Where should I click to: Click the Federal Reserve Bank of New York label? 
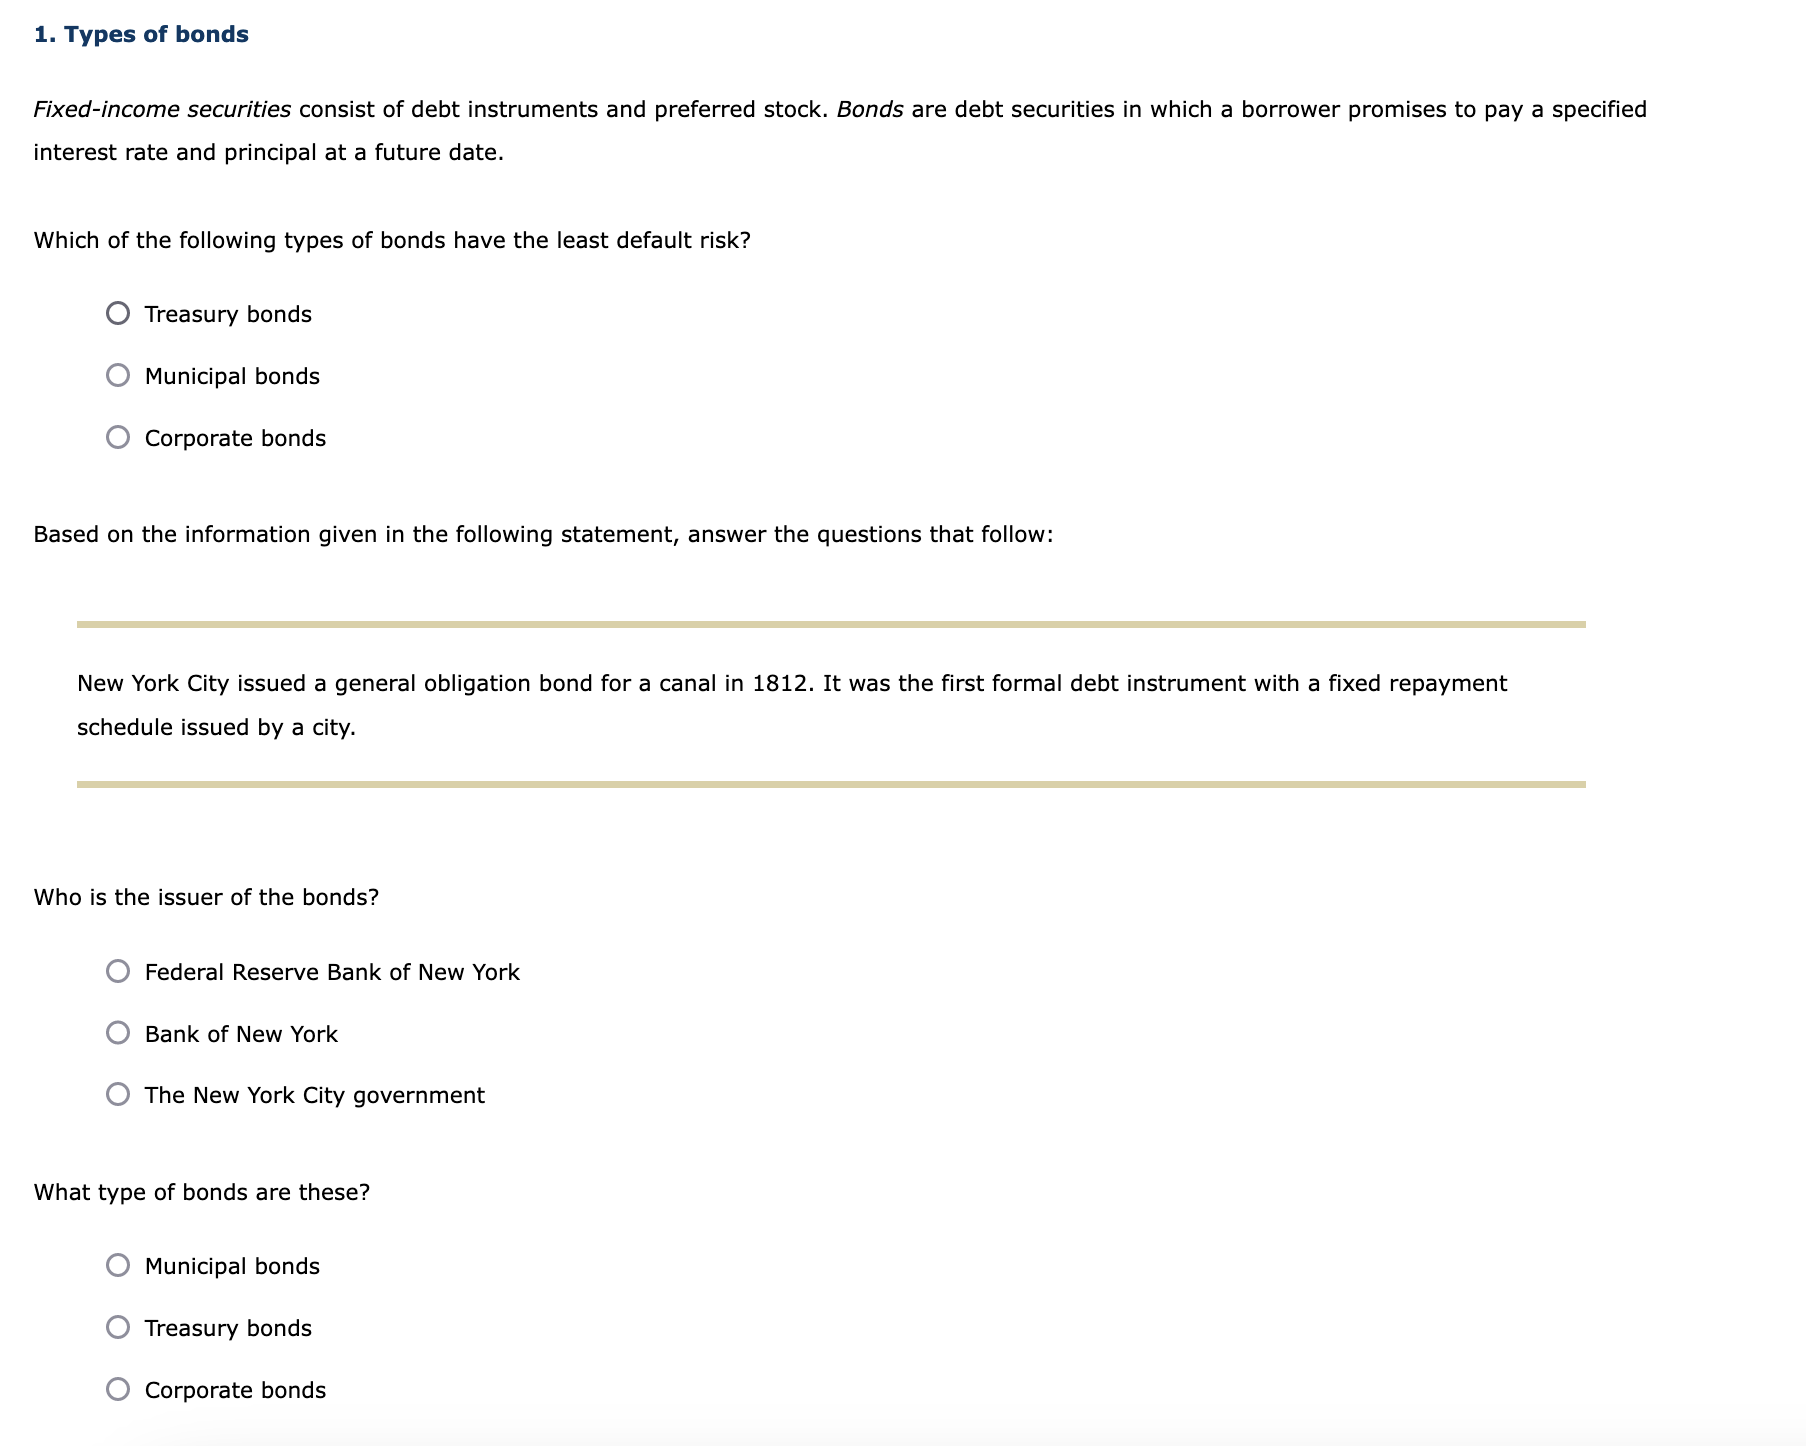pos(332,971)
